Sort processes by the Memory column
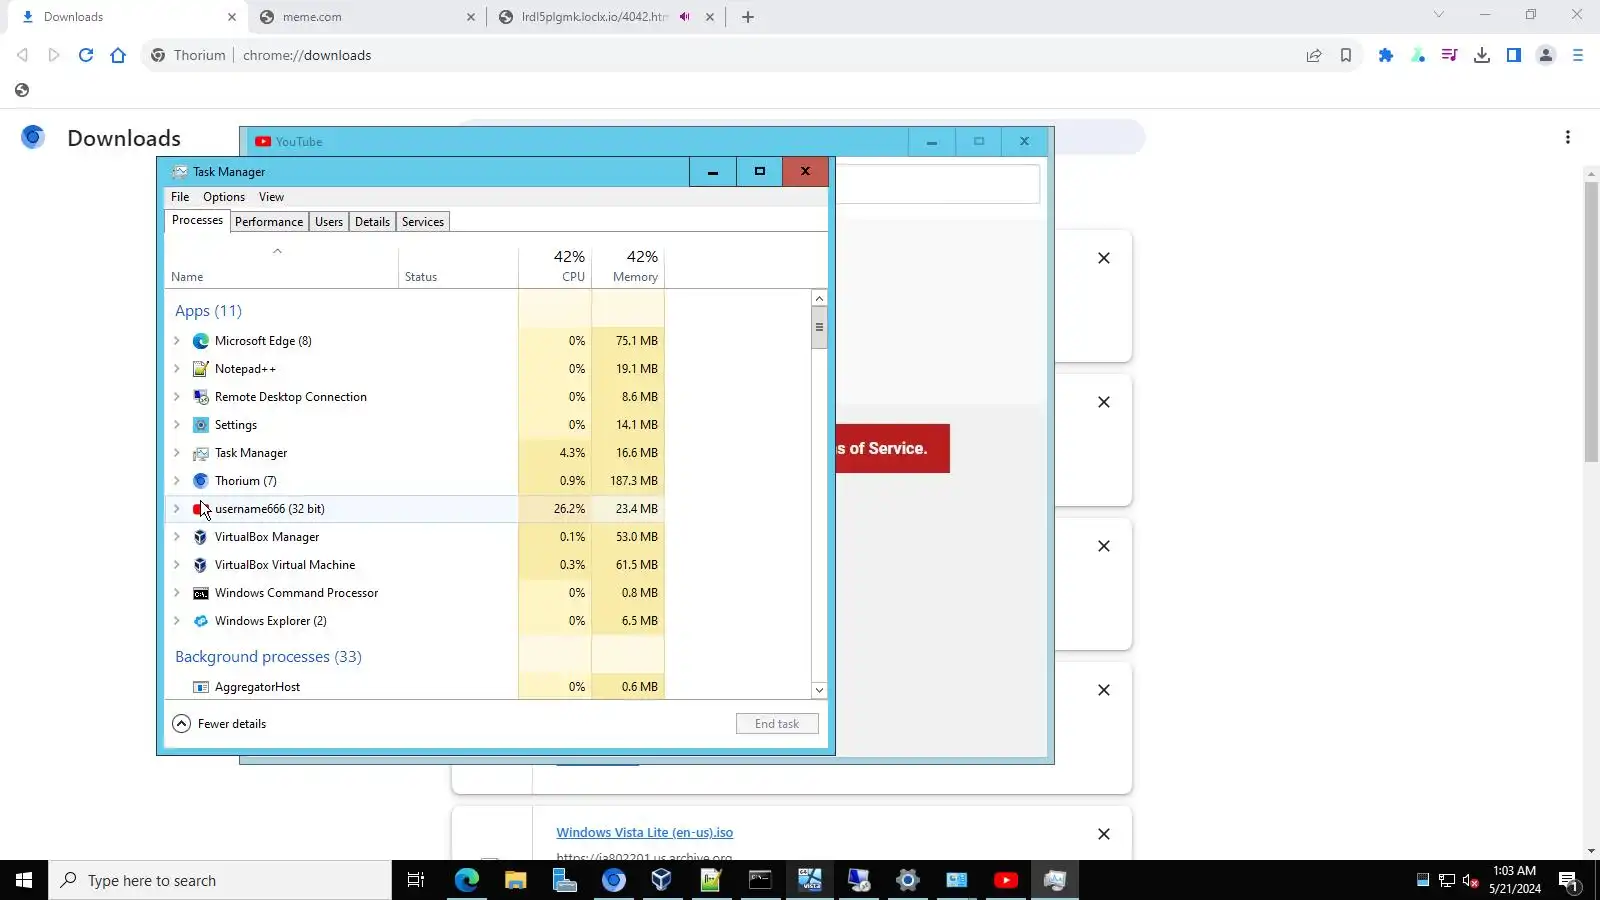The height and width of the screenshot is (900, 1600). point(628,266)
